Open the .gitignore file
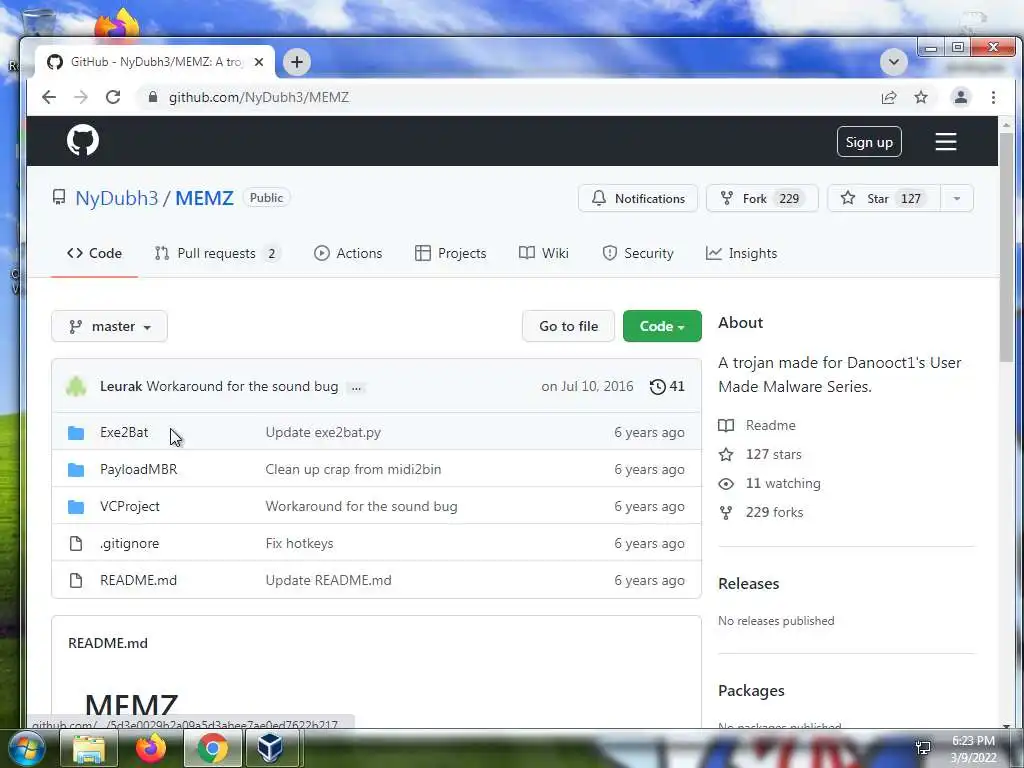1024x768 pixels. coord(129,543)
